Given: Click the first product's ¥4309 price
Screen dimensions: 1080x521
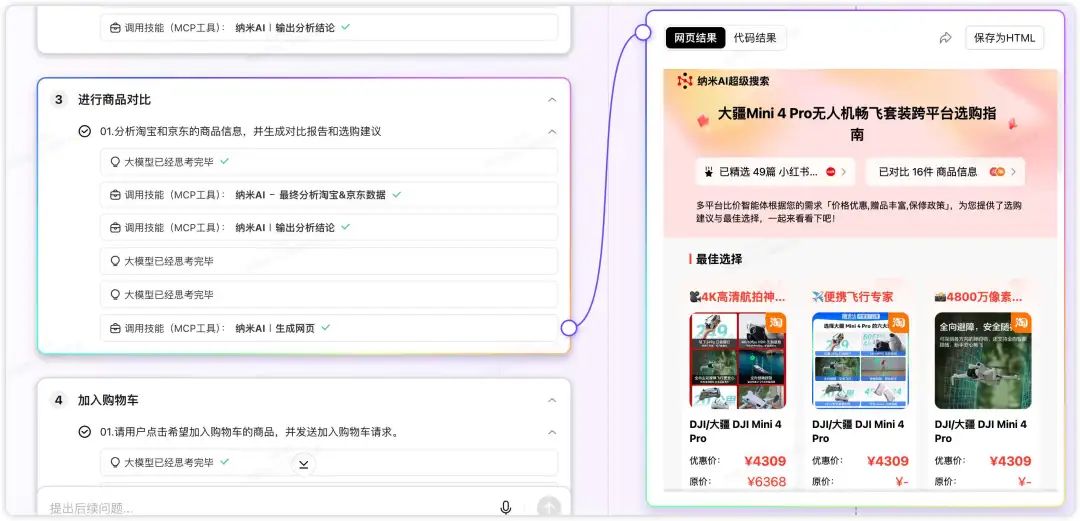Looking at the screenshot, I should point(765,461).
